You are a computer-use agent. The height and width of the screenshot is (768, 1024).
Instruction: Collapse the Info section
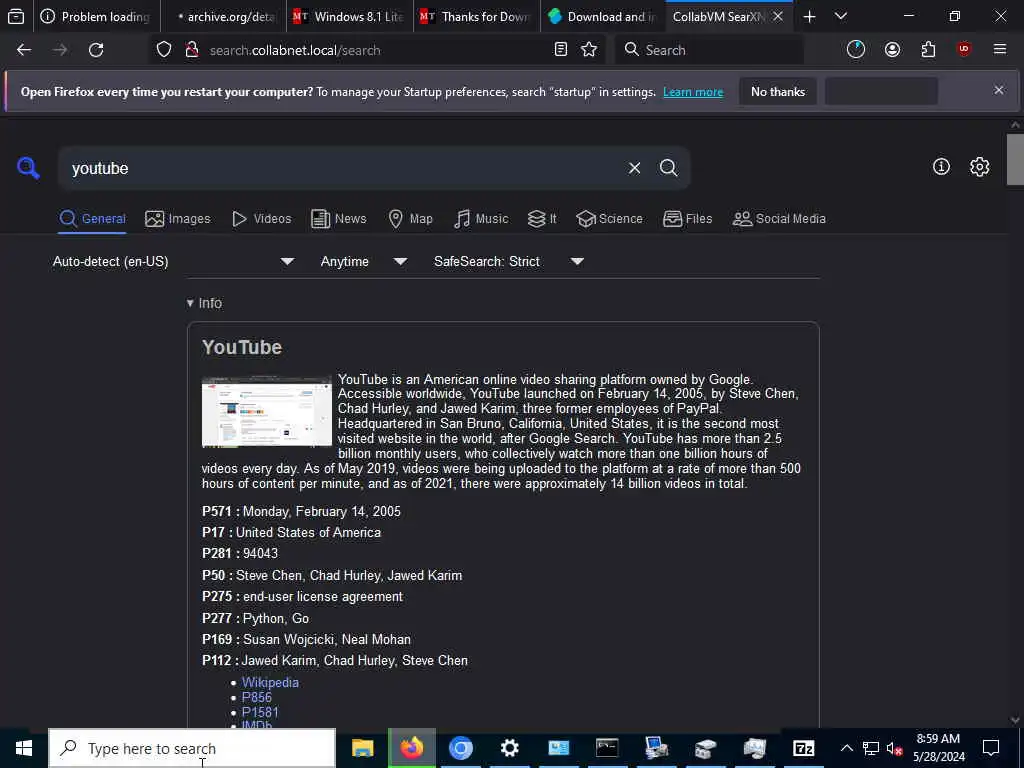[204, 303]
